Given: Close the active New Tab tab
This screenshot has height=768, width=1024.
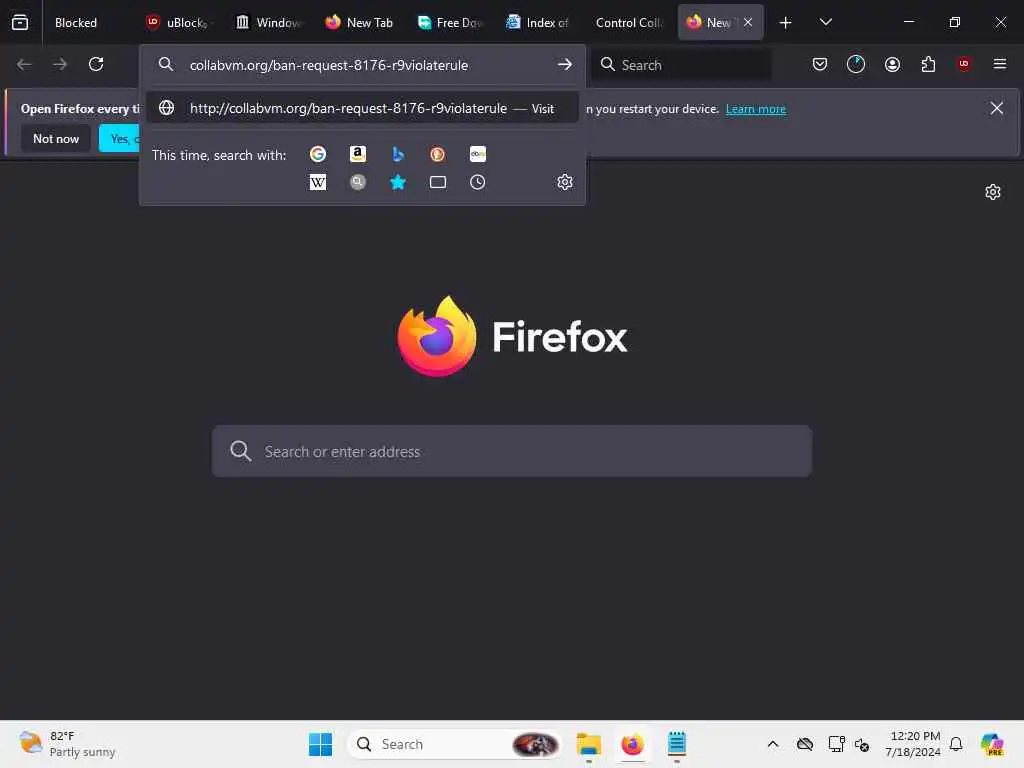Looking at the screenshot, I should [748, 22].
